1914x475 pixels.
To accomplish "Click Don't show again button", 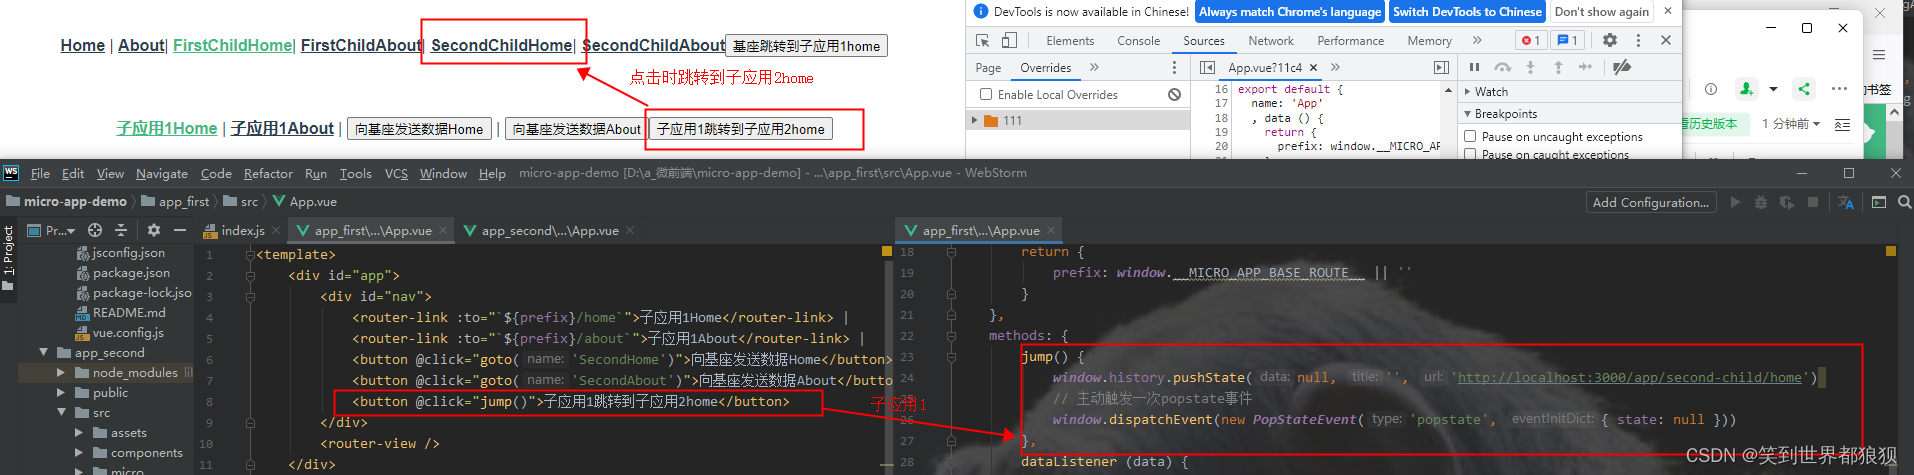I will [x=1601, y=12].
